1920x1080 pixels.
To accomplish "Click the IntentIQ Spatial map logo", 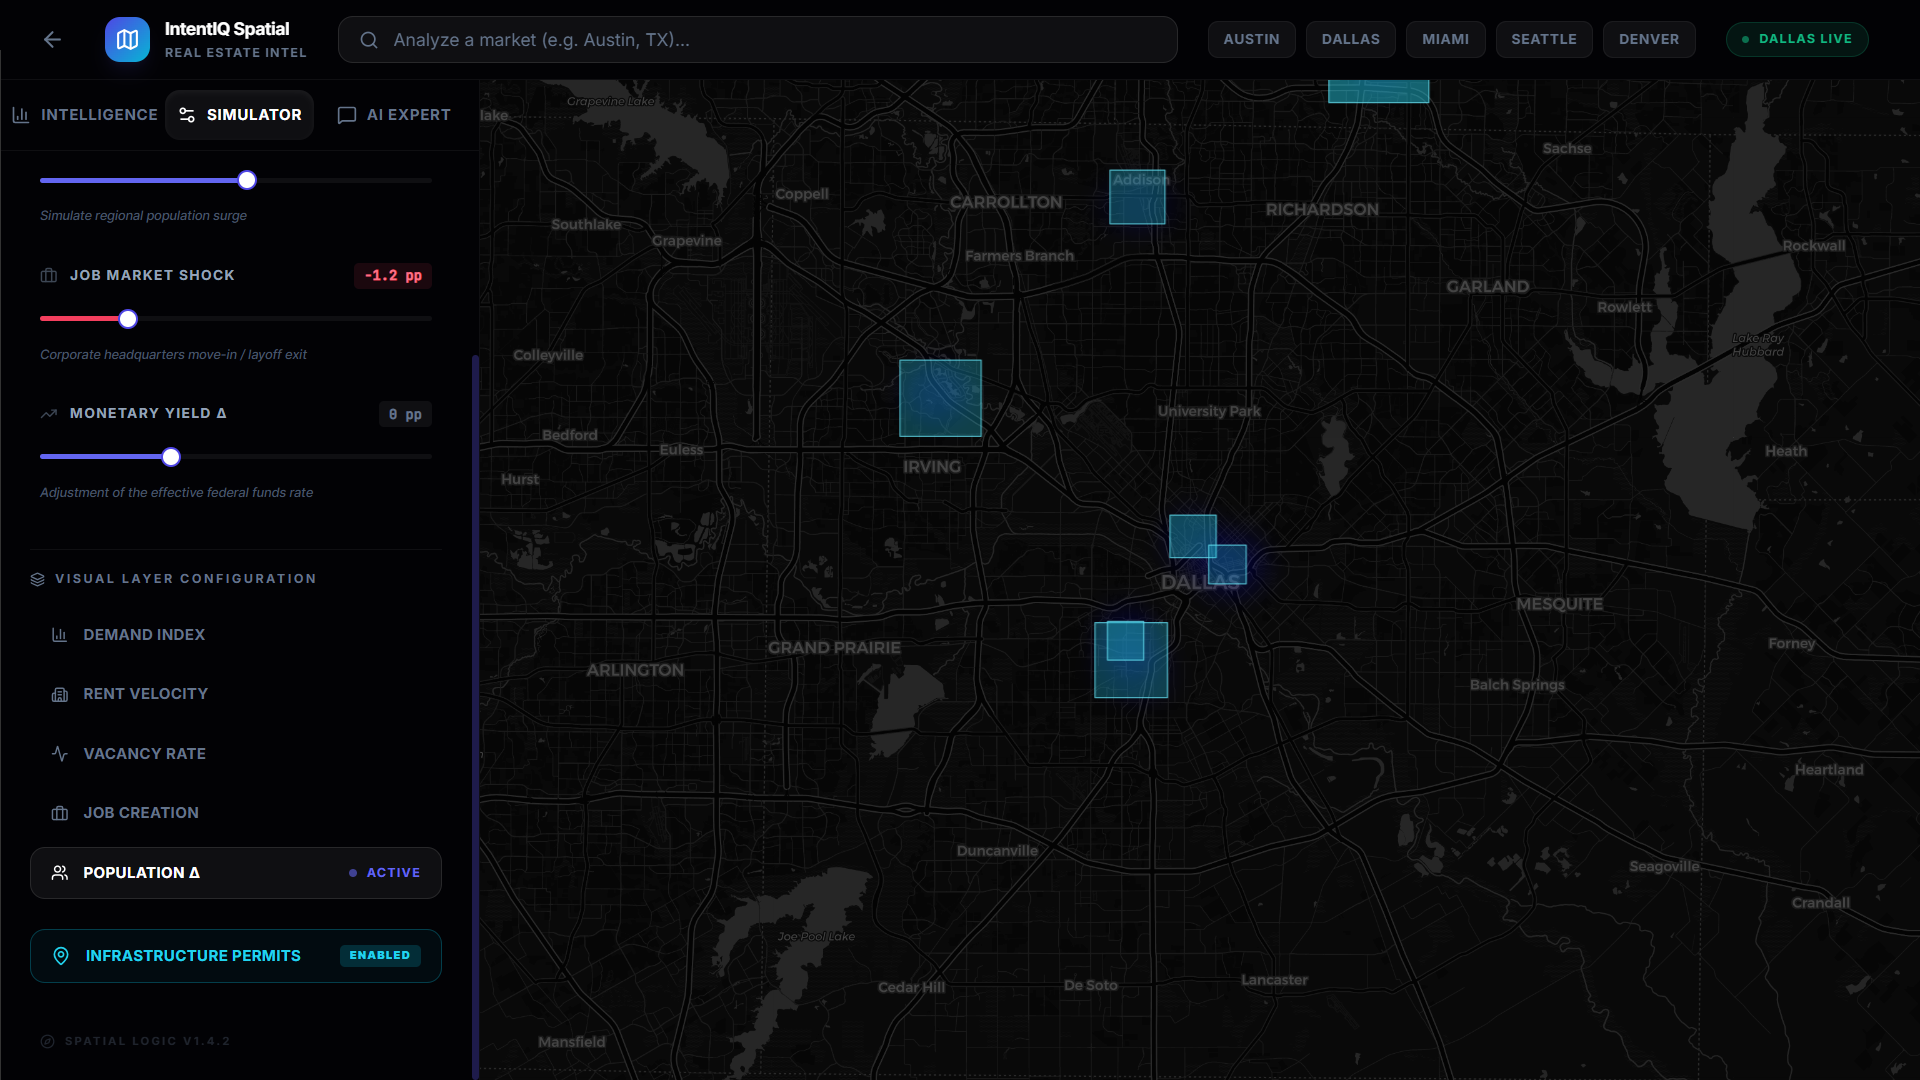I will (x=127, y=40).
